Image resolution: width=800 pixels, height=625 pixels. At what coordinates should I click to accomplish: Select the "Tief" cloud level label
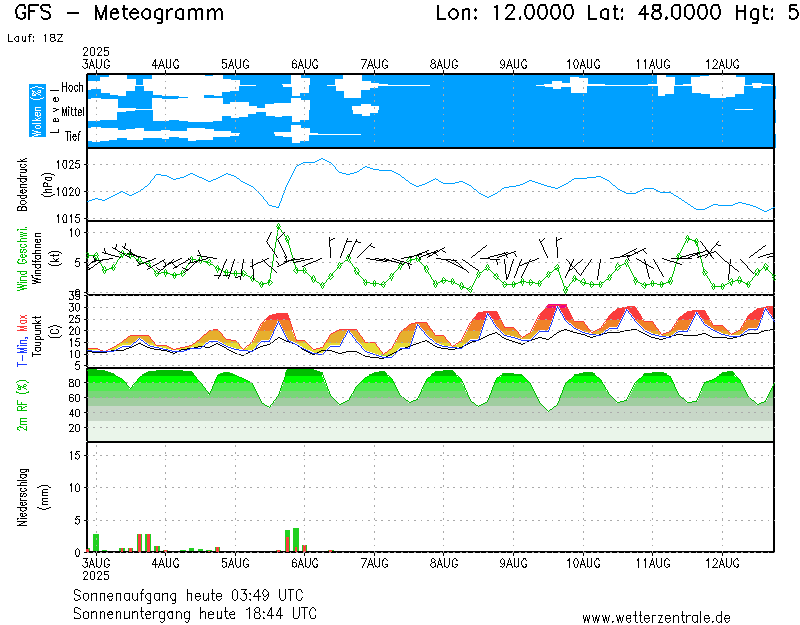point(72,136)
